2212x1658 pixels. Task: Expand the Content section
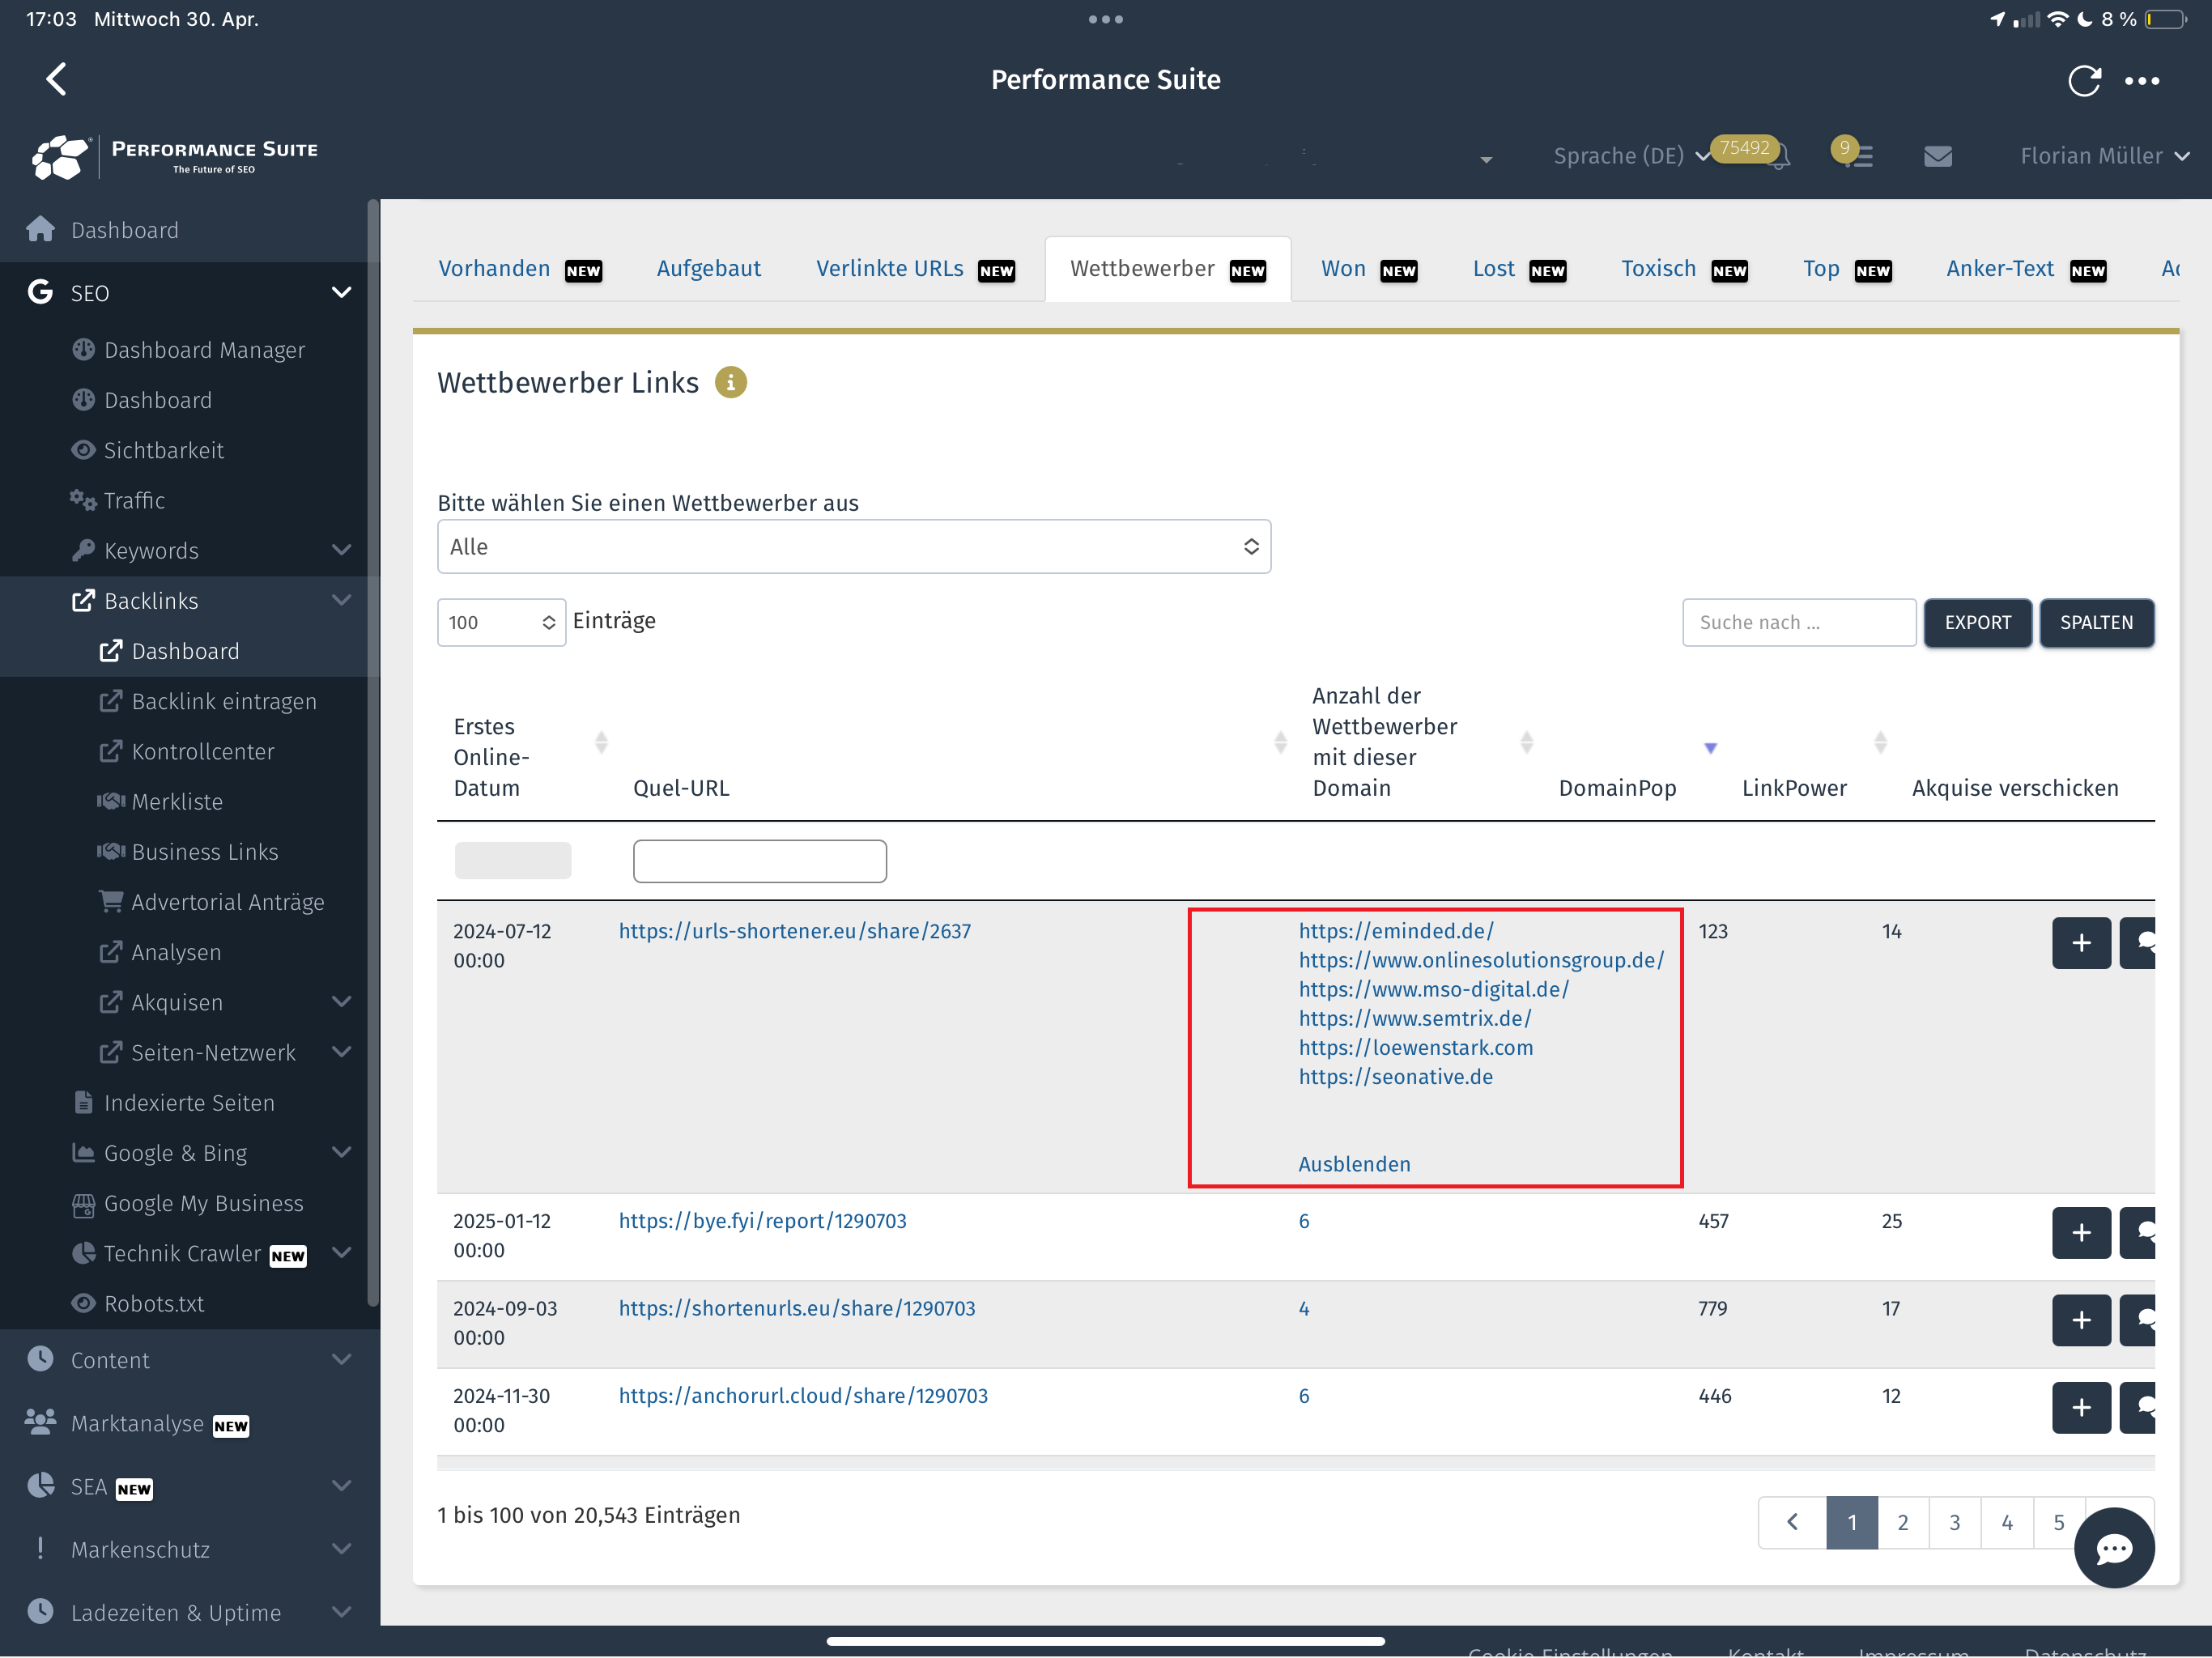(341, 1360)
